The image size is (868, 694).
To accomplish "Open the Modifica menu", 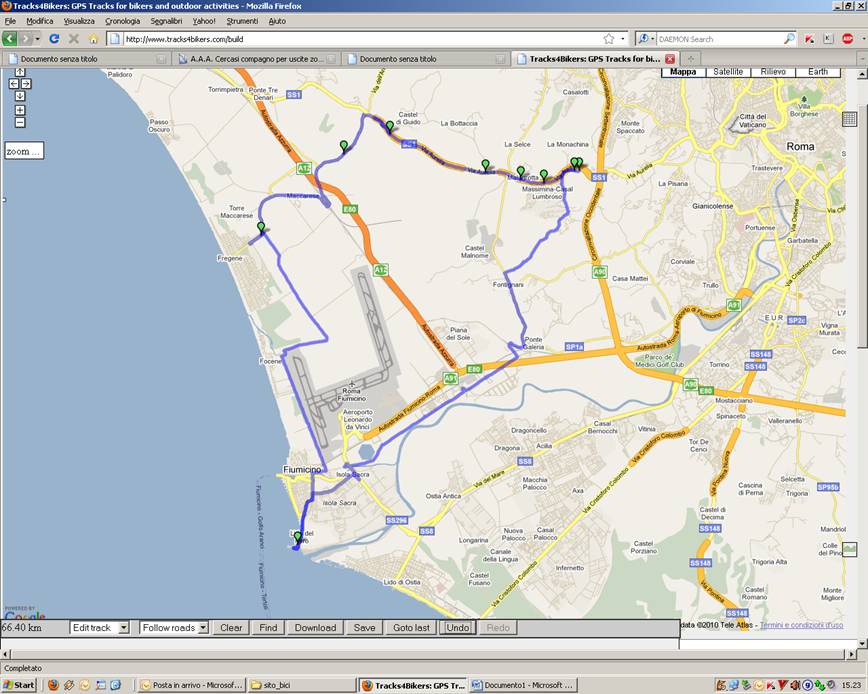I will pos(40,21).
